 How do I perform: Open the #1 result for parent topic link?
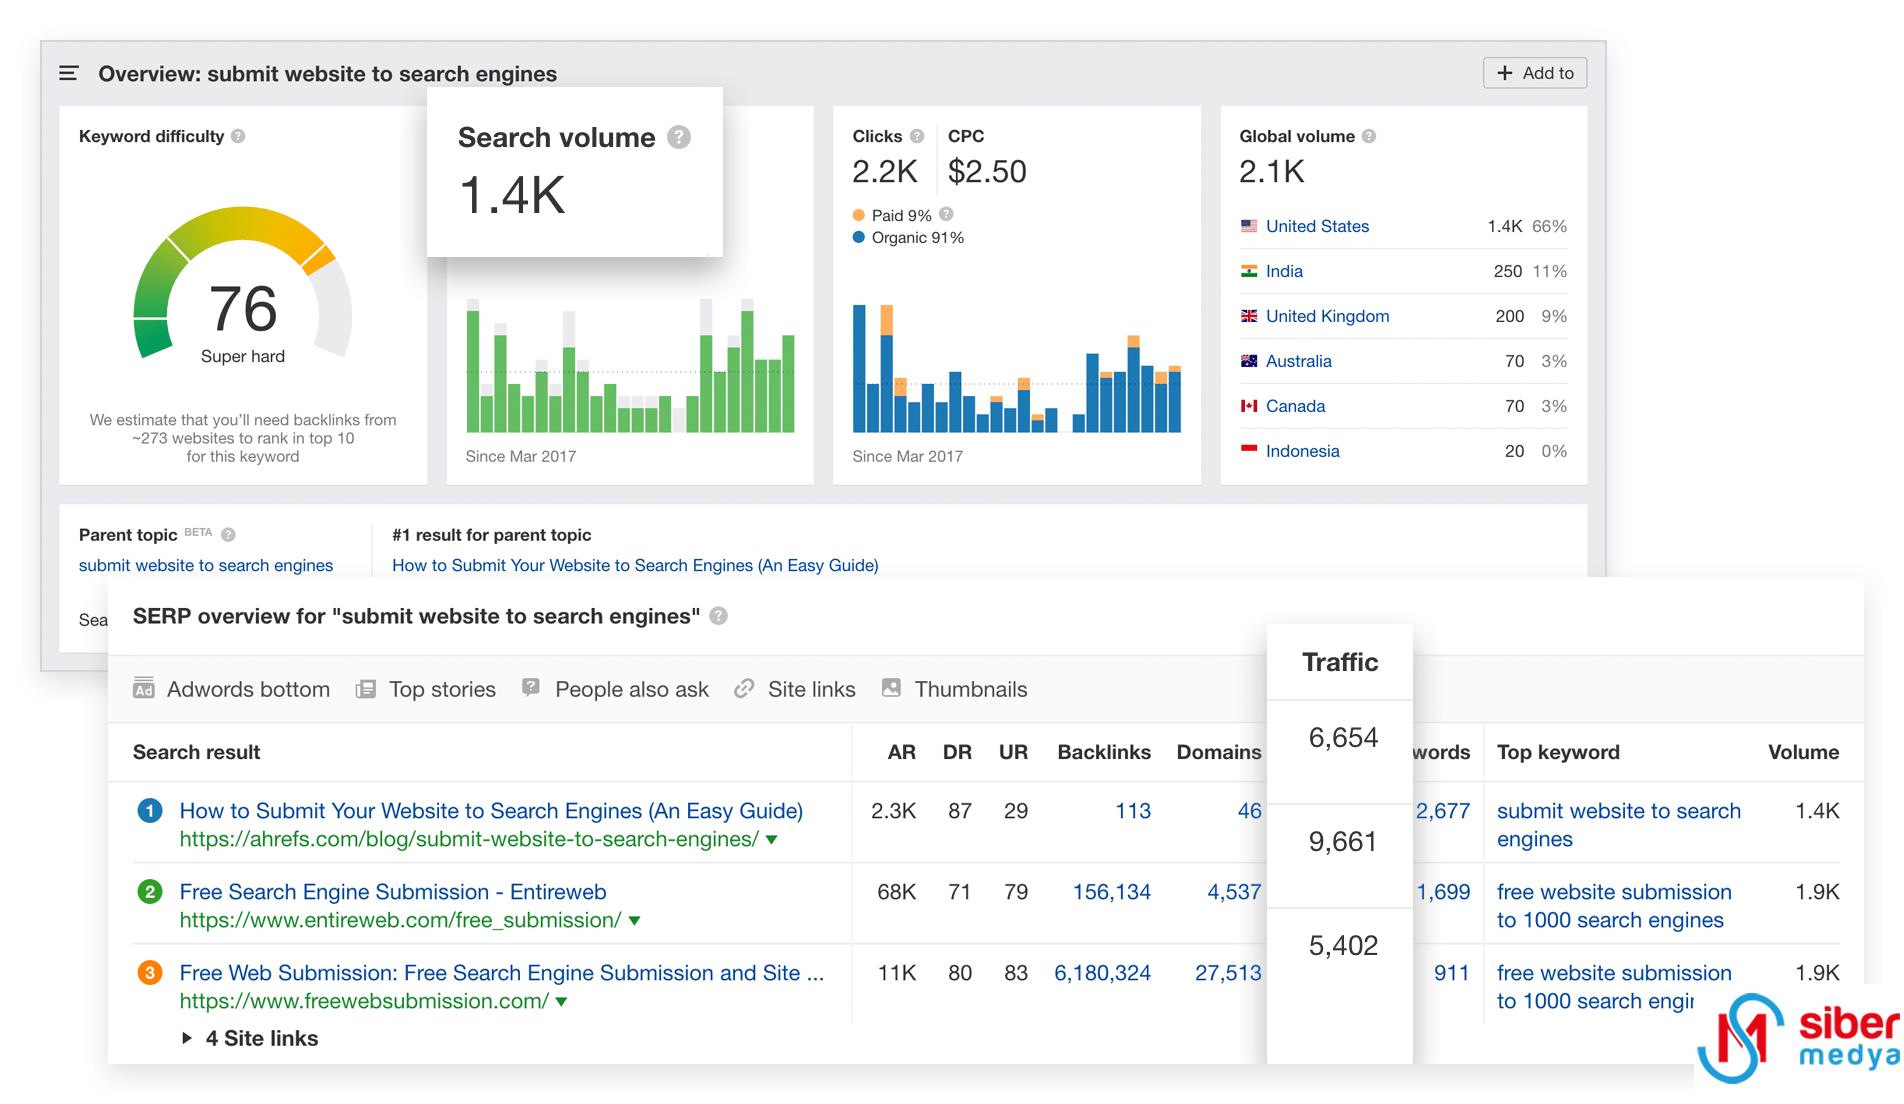point(635,565)
